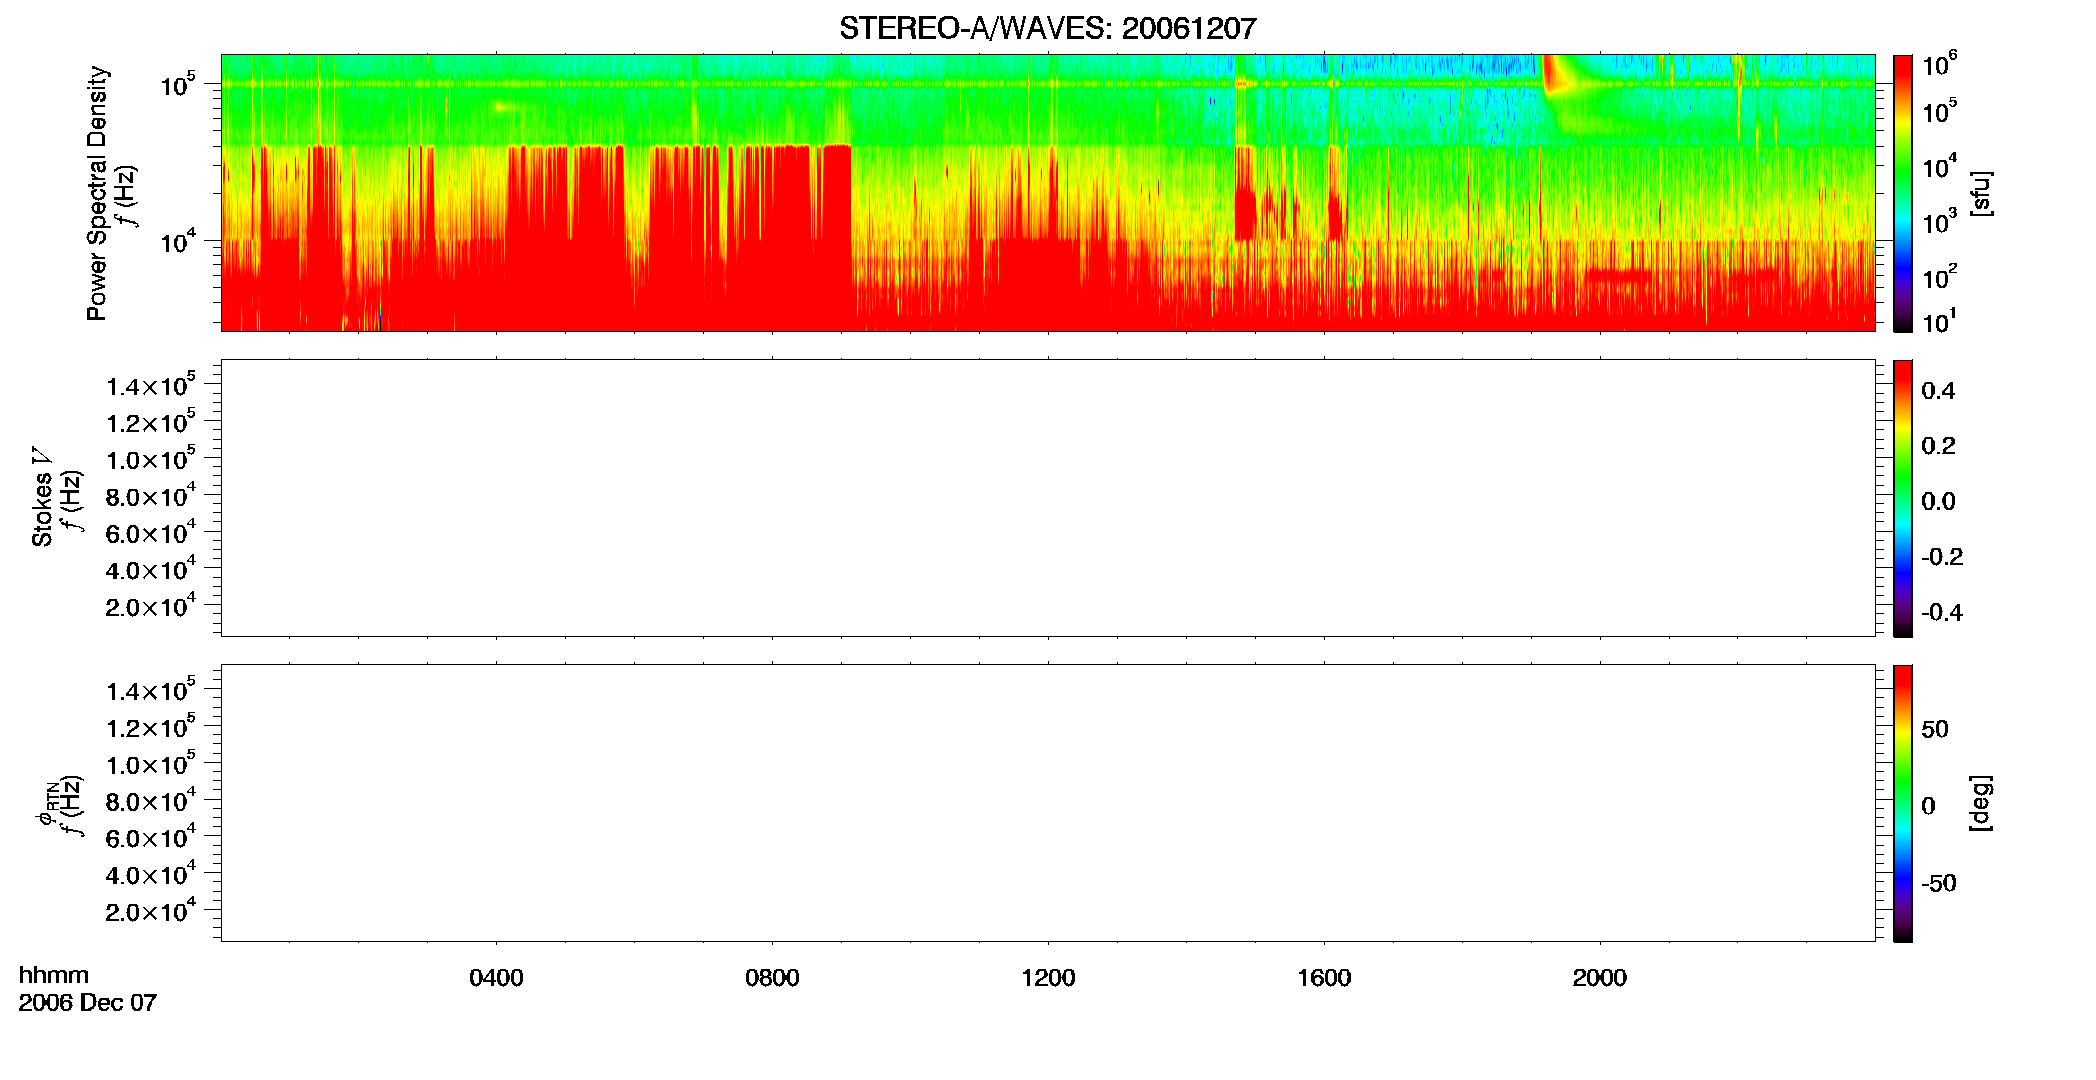Click the Stokes V color bar

point(1902,498)
